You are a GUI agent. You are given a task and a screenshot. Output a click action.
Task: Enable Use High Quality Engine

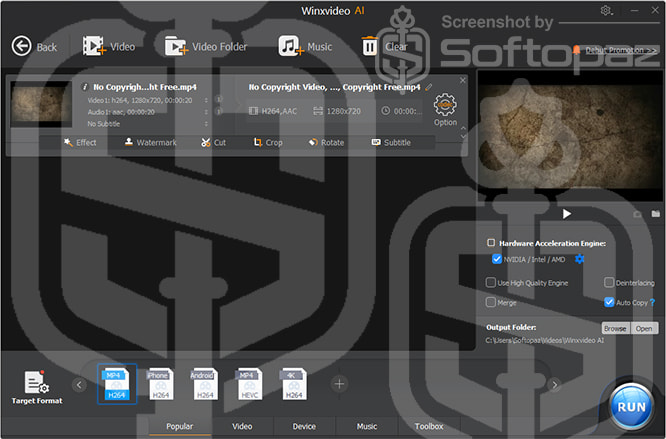(491, 282)
